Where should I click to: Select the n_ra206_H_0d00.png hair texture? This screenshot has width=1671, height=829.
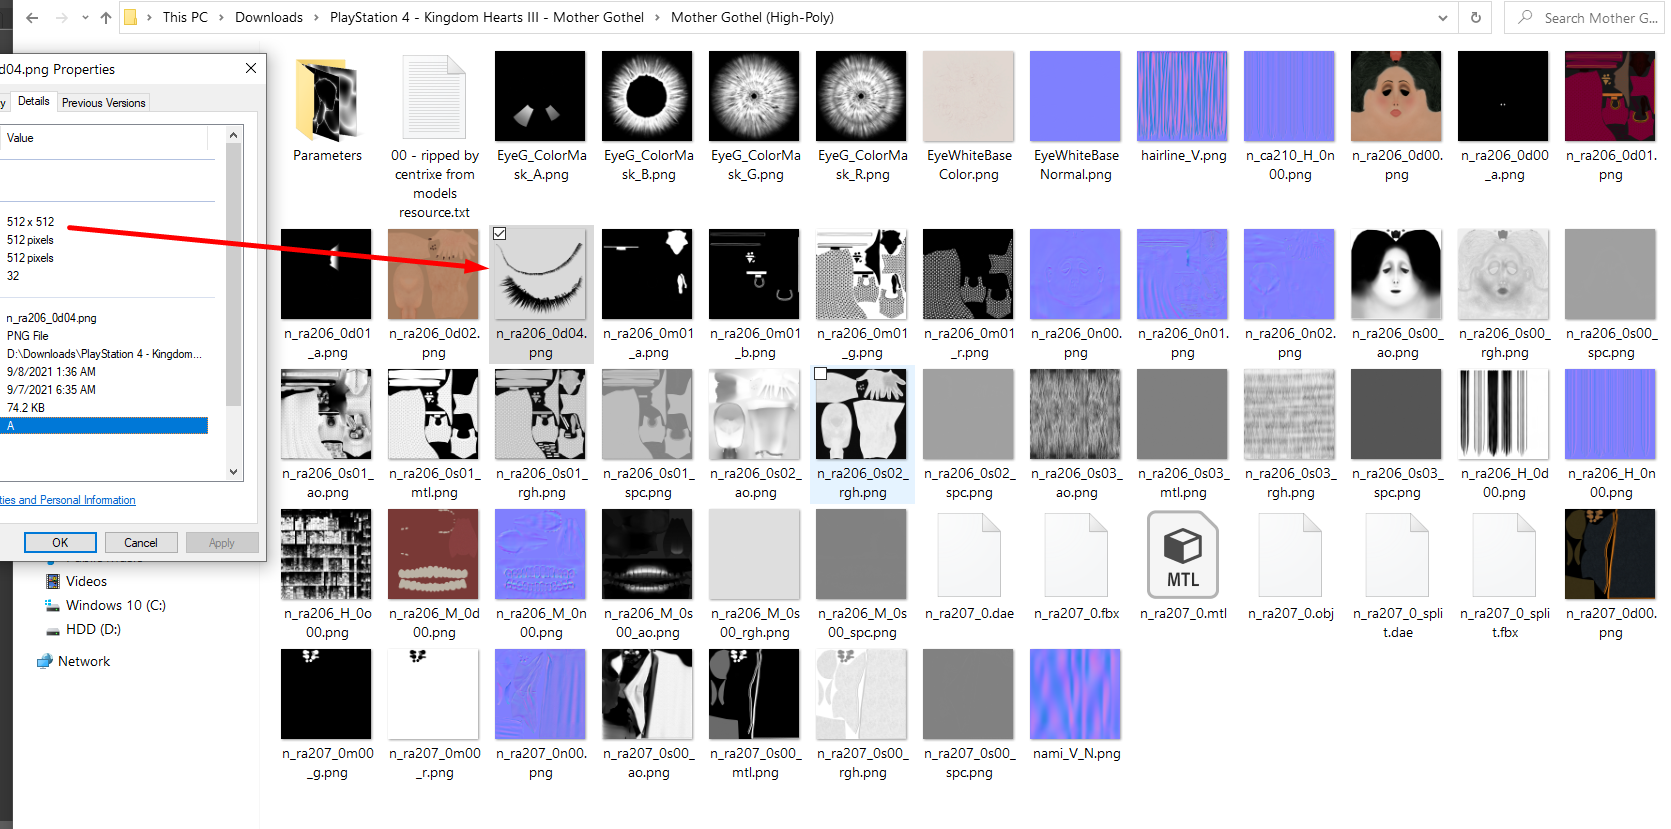pyautogui.click(x=1504, y=435)
